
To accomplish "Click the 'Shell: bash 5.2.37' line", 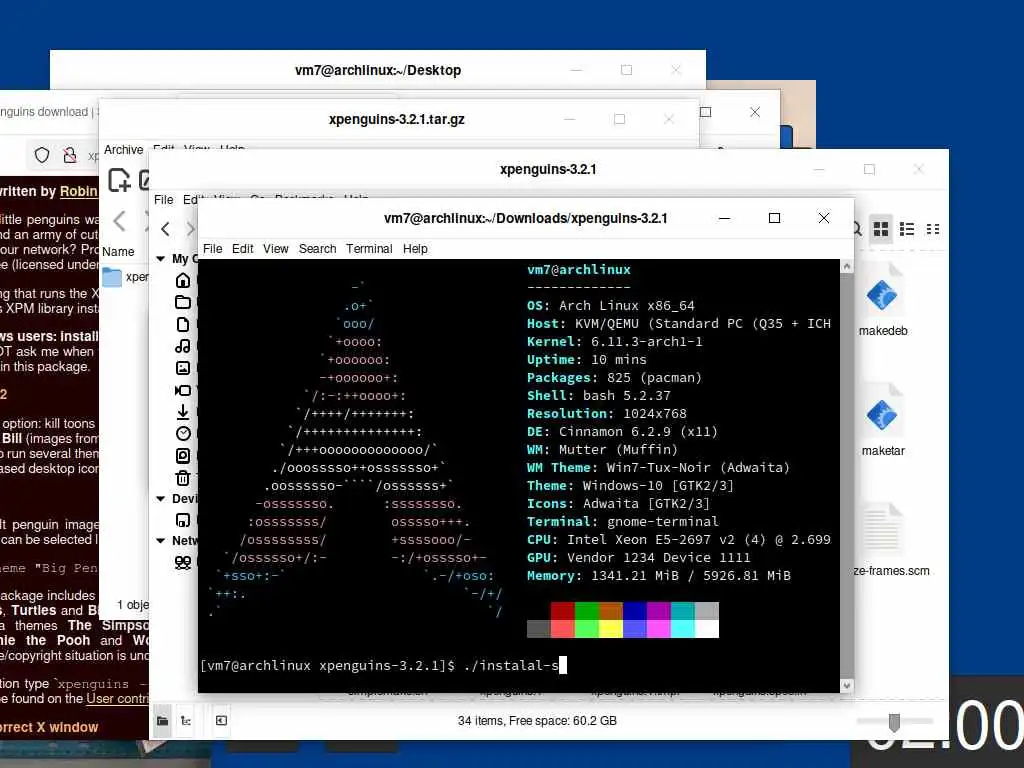I will tap(599, 396).
